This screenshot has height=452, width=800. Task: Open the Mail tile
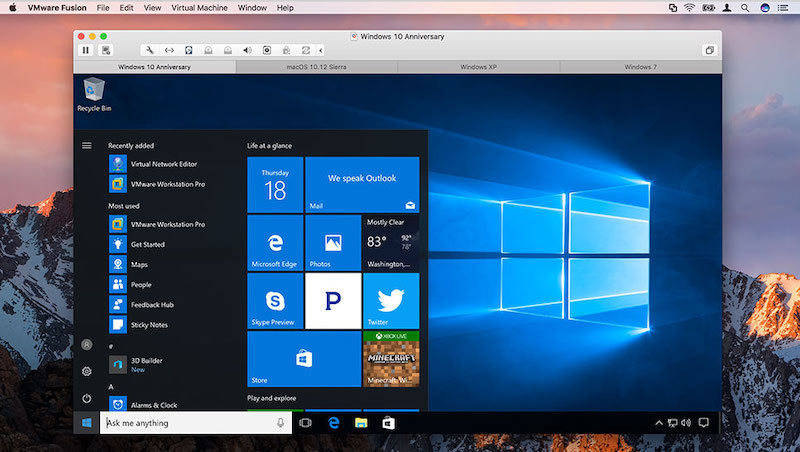click(x=362, y=185)
